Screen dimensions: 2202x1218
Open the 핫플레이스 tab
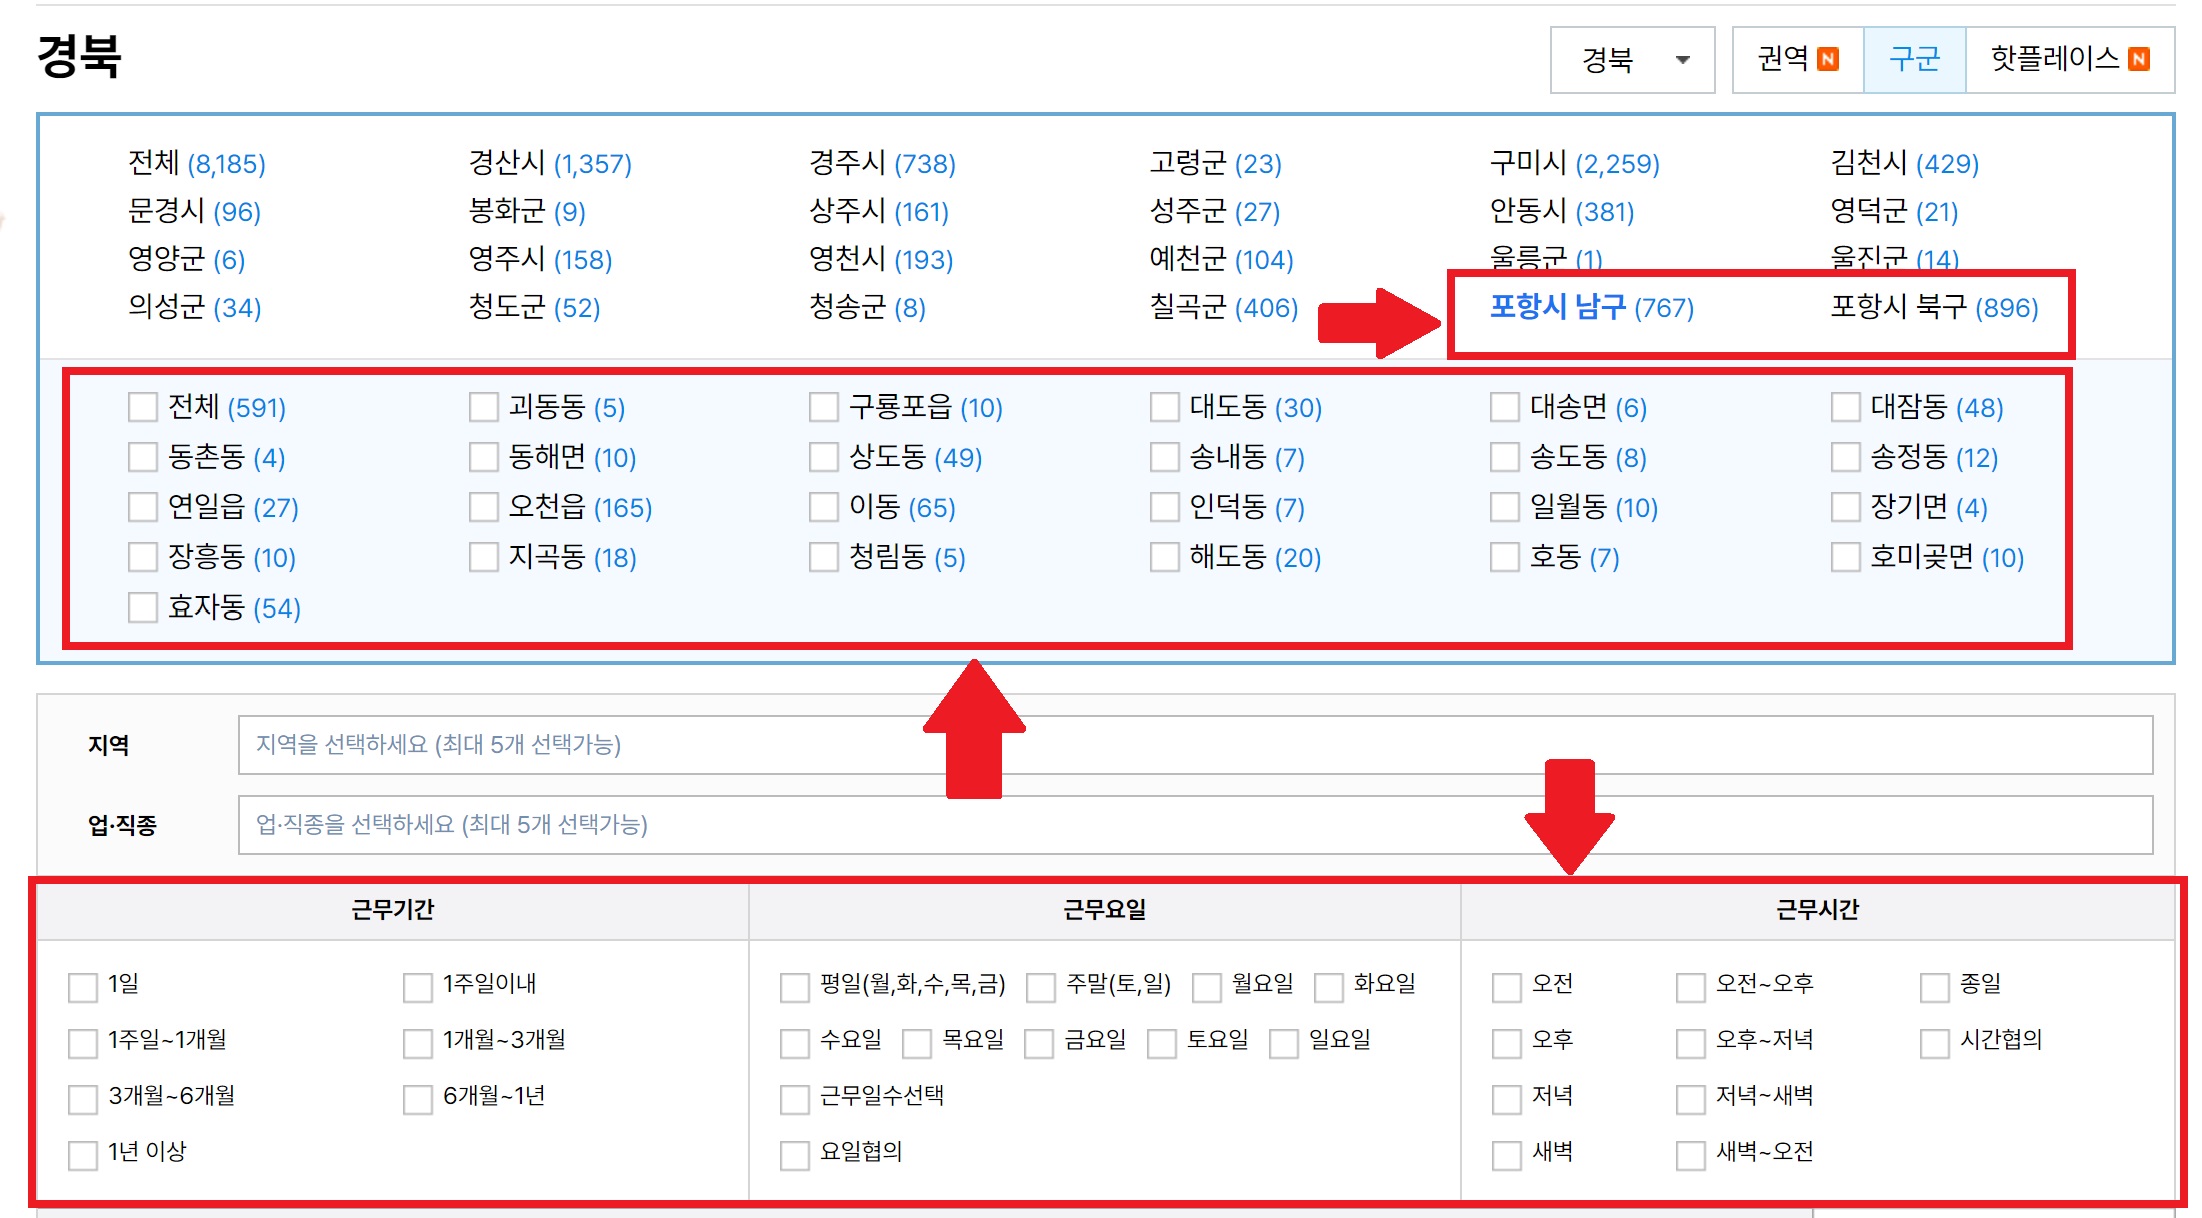(2068, 60)
